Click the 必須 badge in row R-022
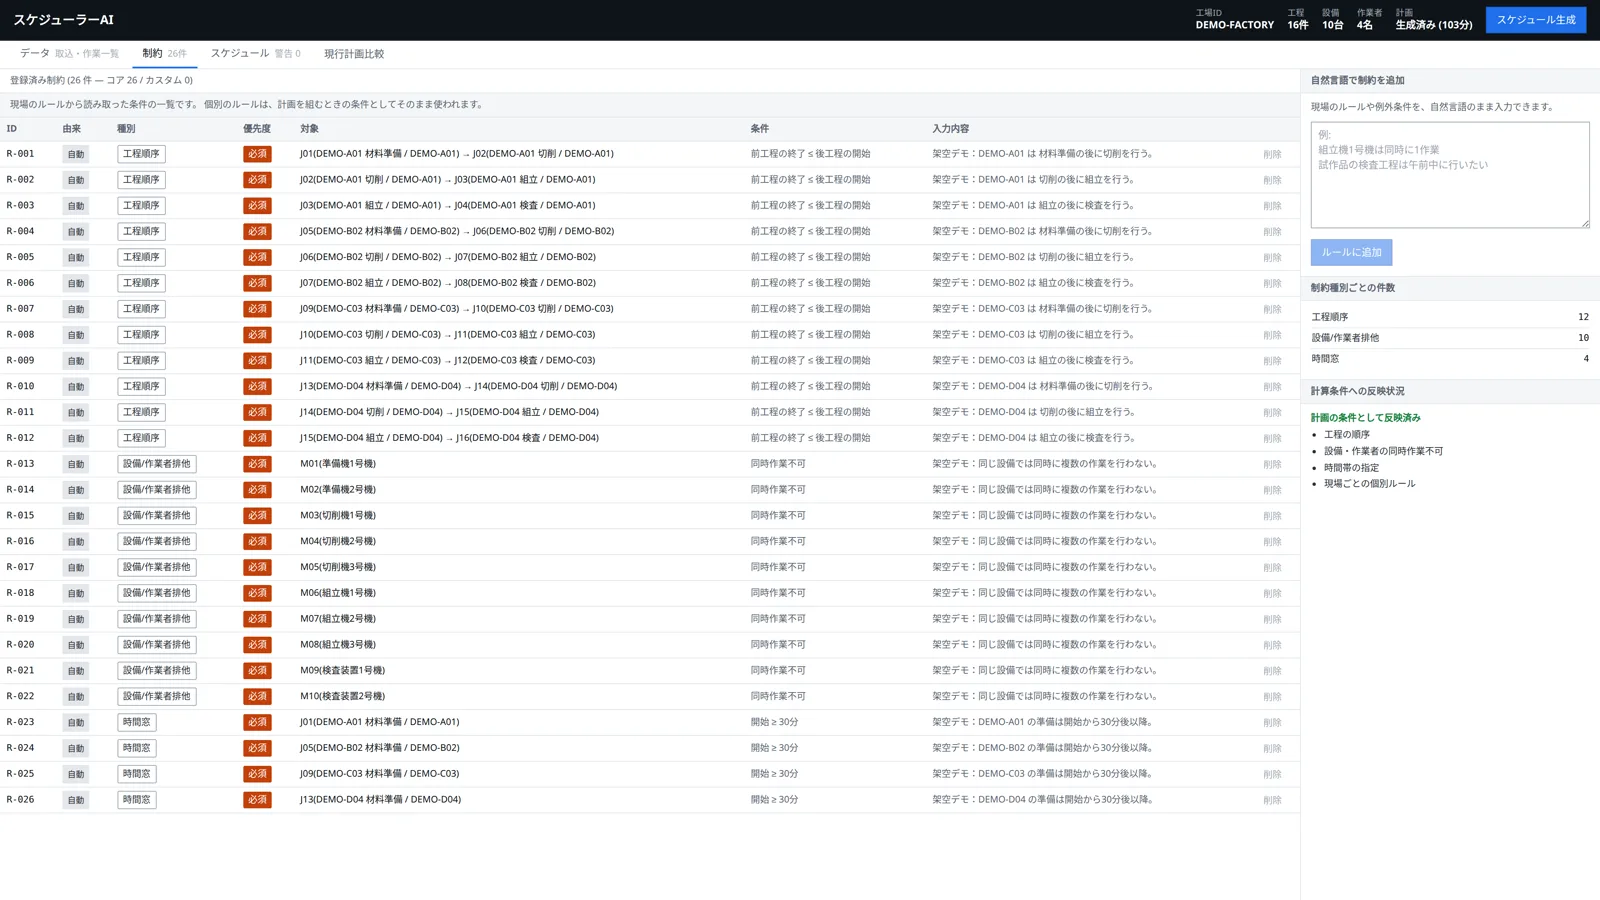1600x900 pixels. point(257,696)
